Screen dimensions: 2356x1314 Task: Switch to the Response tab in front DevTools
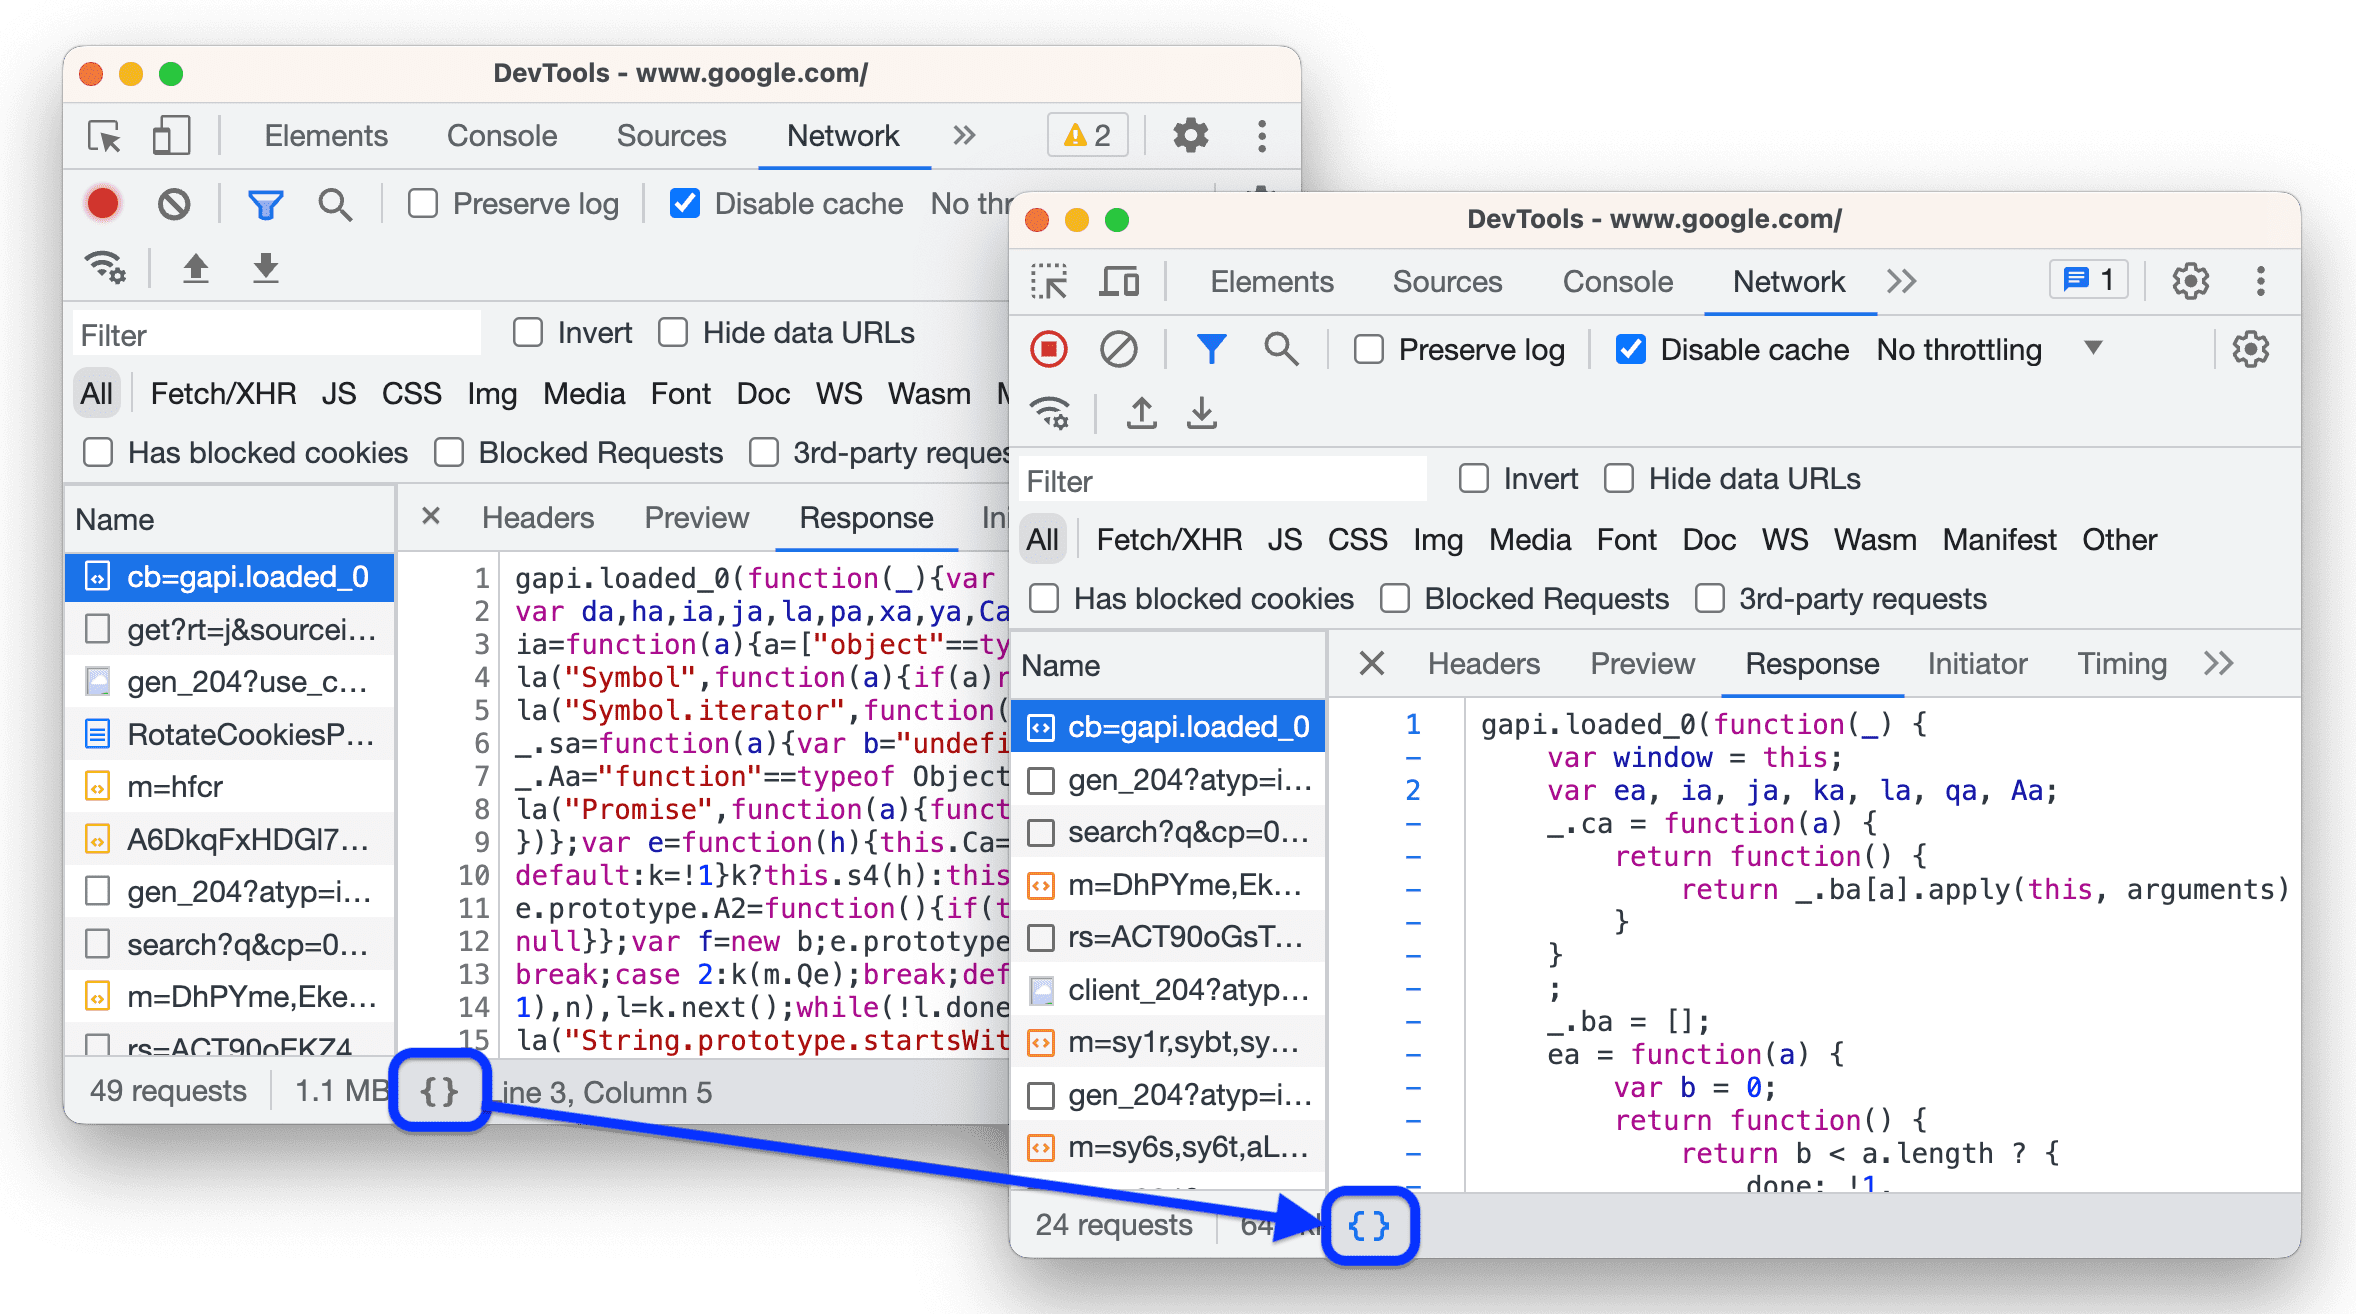click(1809, 663)
